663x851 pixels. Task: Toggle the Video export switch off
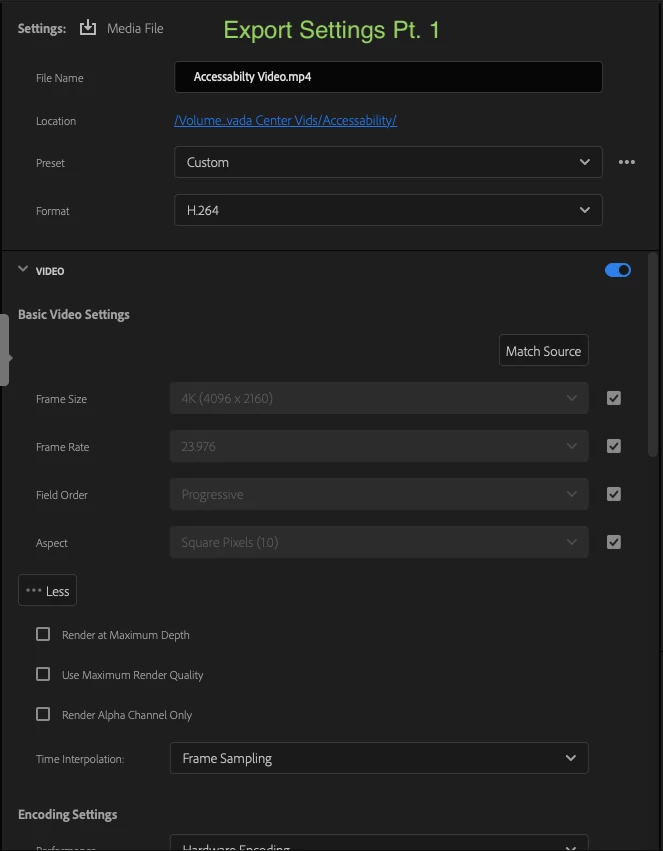618,270
